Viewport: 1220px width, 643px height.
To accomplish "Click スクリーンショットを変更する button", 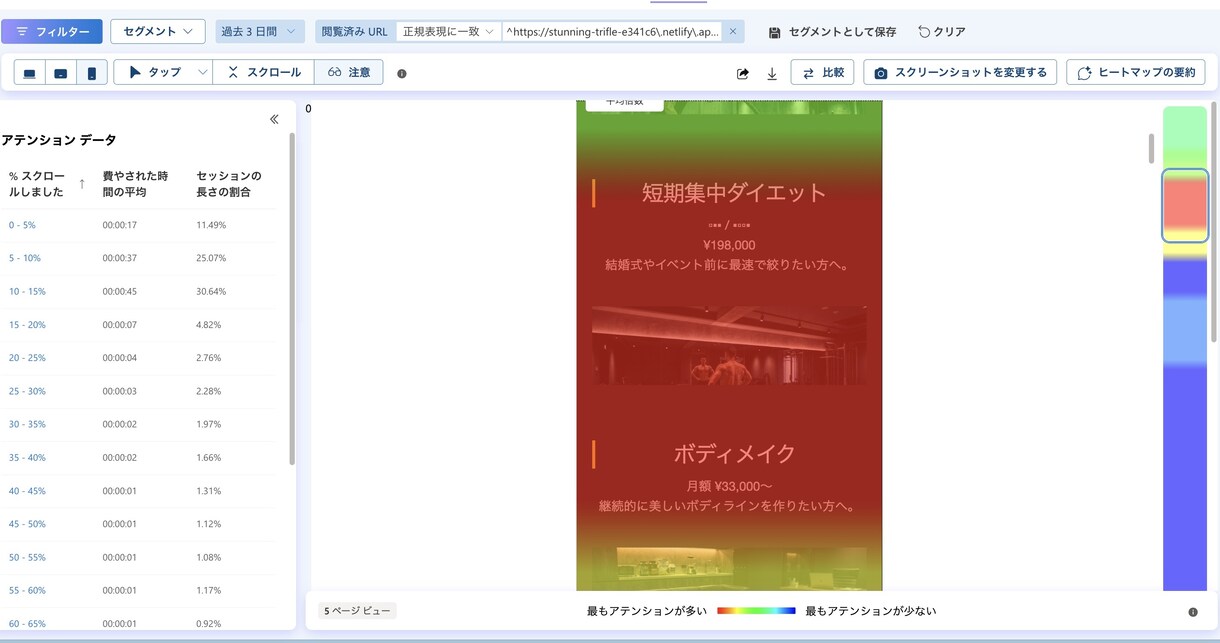I will tap(960, 73).
